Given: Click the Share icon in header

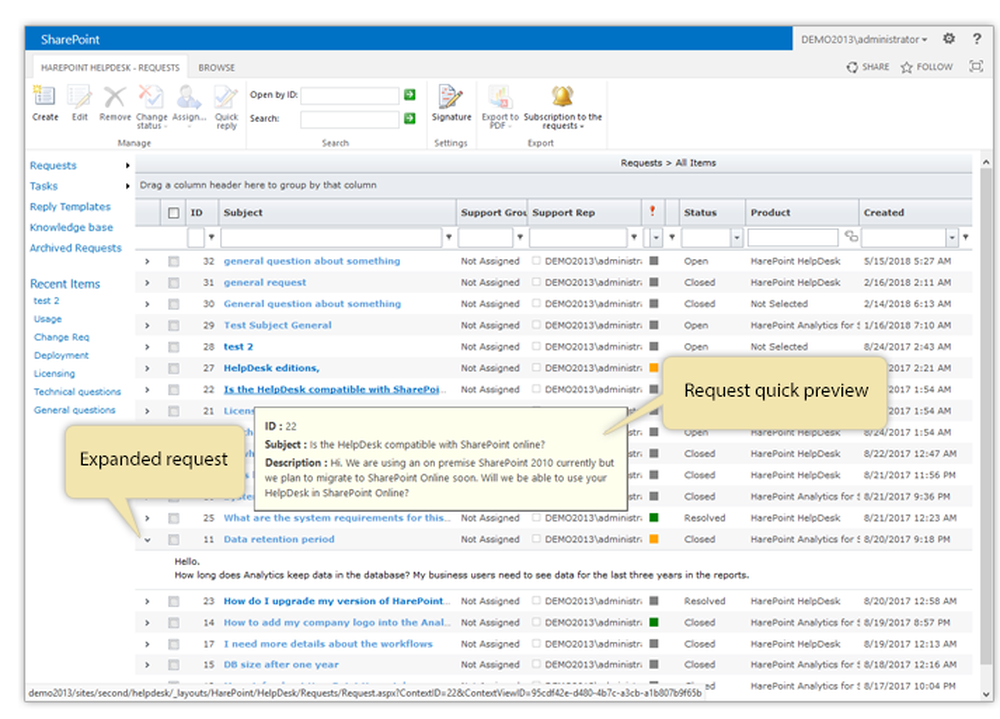Looking at the screenshot, I should point(852,67).
